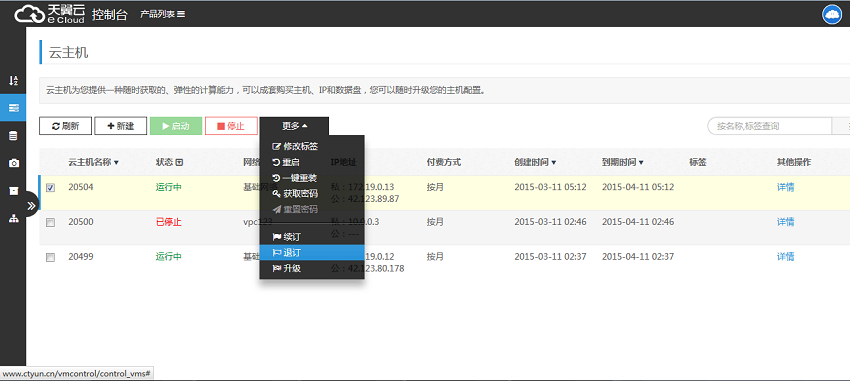Open the network topology sidebar icon
This screenshot has width=850, height=381.
tap(14, 218)
